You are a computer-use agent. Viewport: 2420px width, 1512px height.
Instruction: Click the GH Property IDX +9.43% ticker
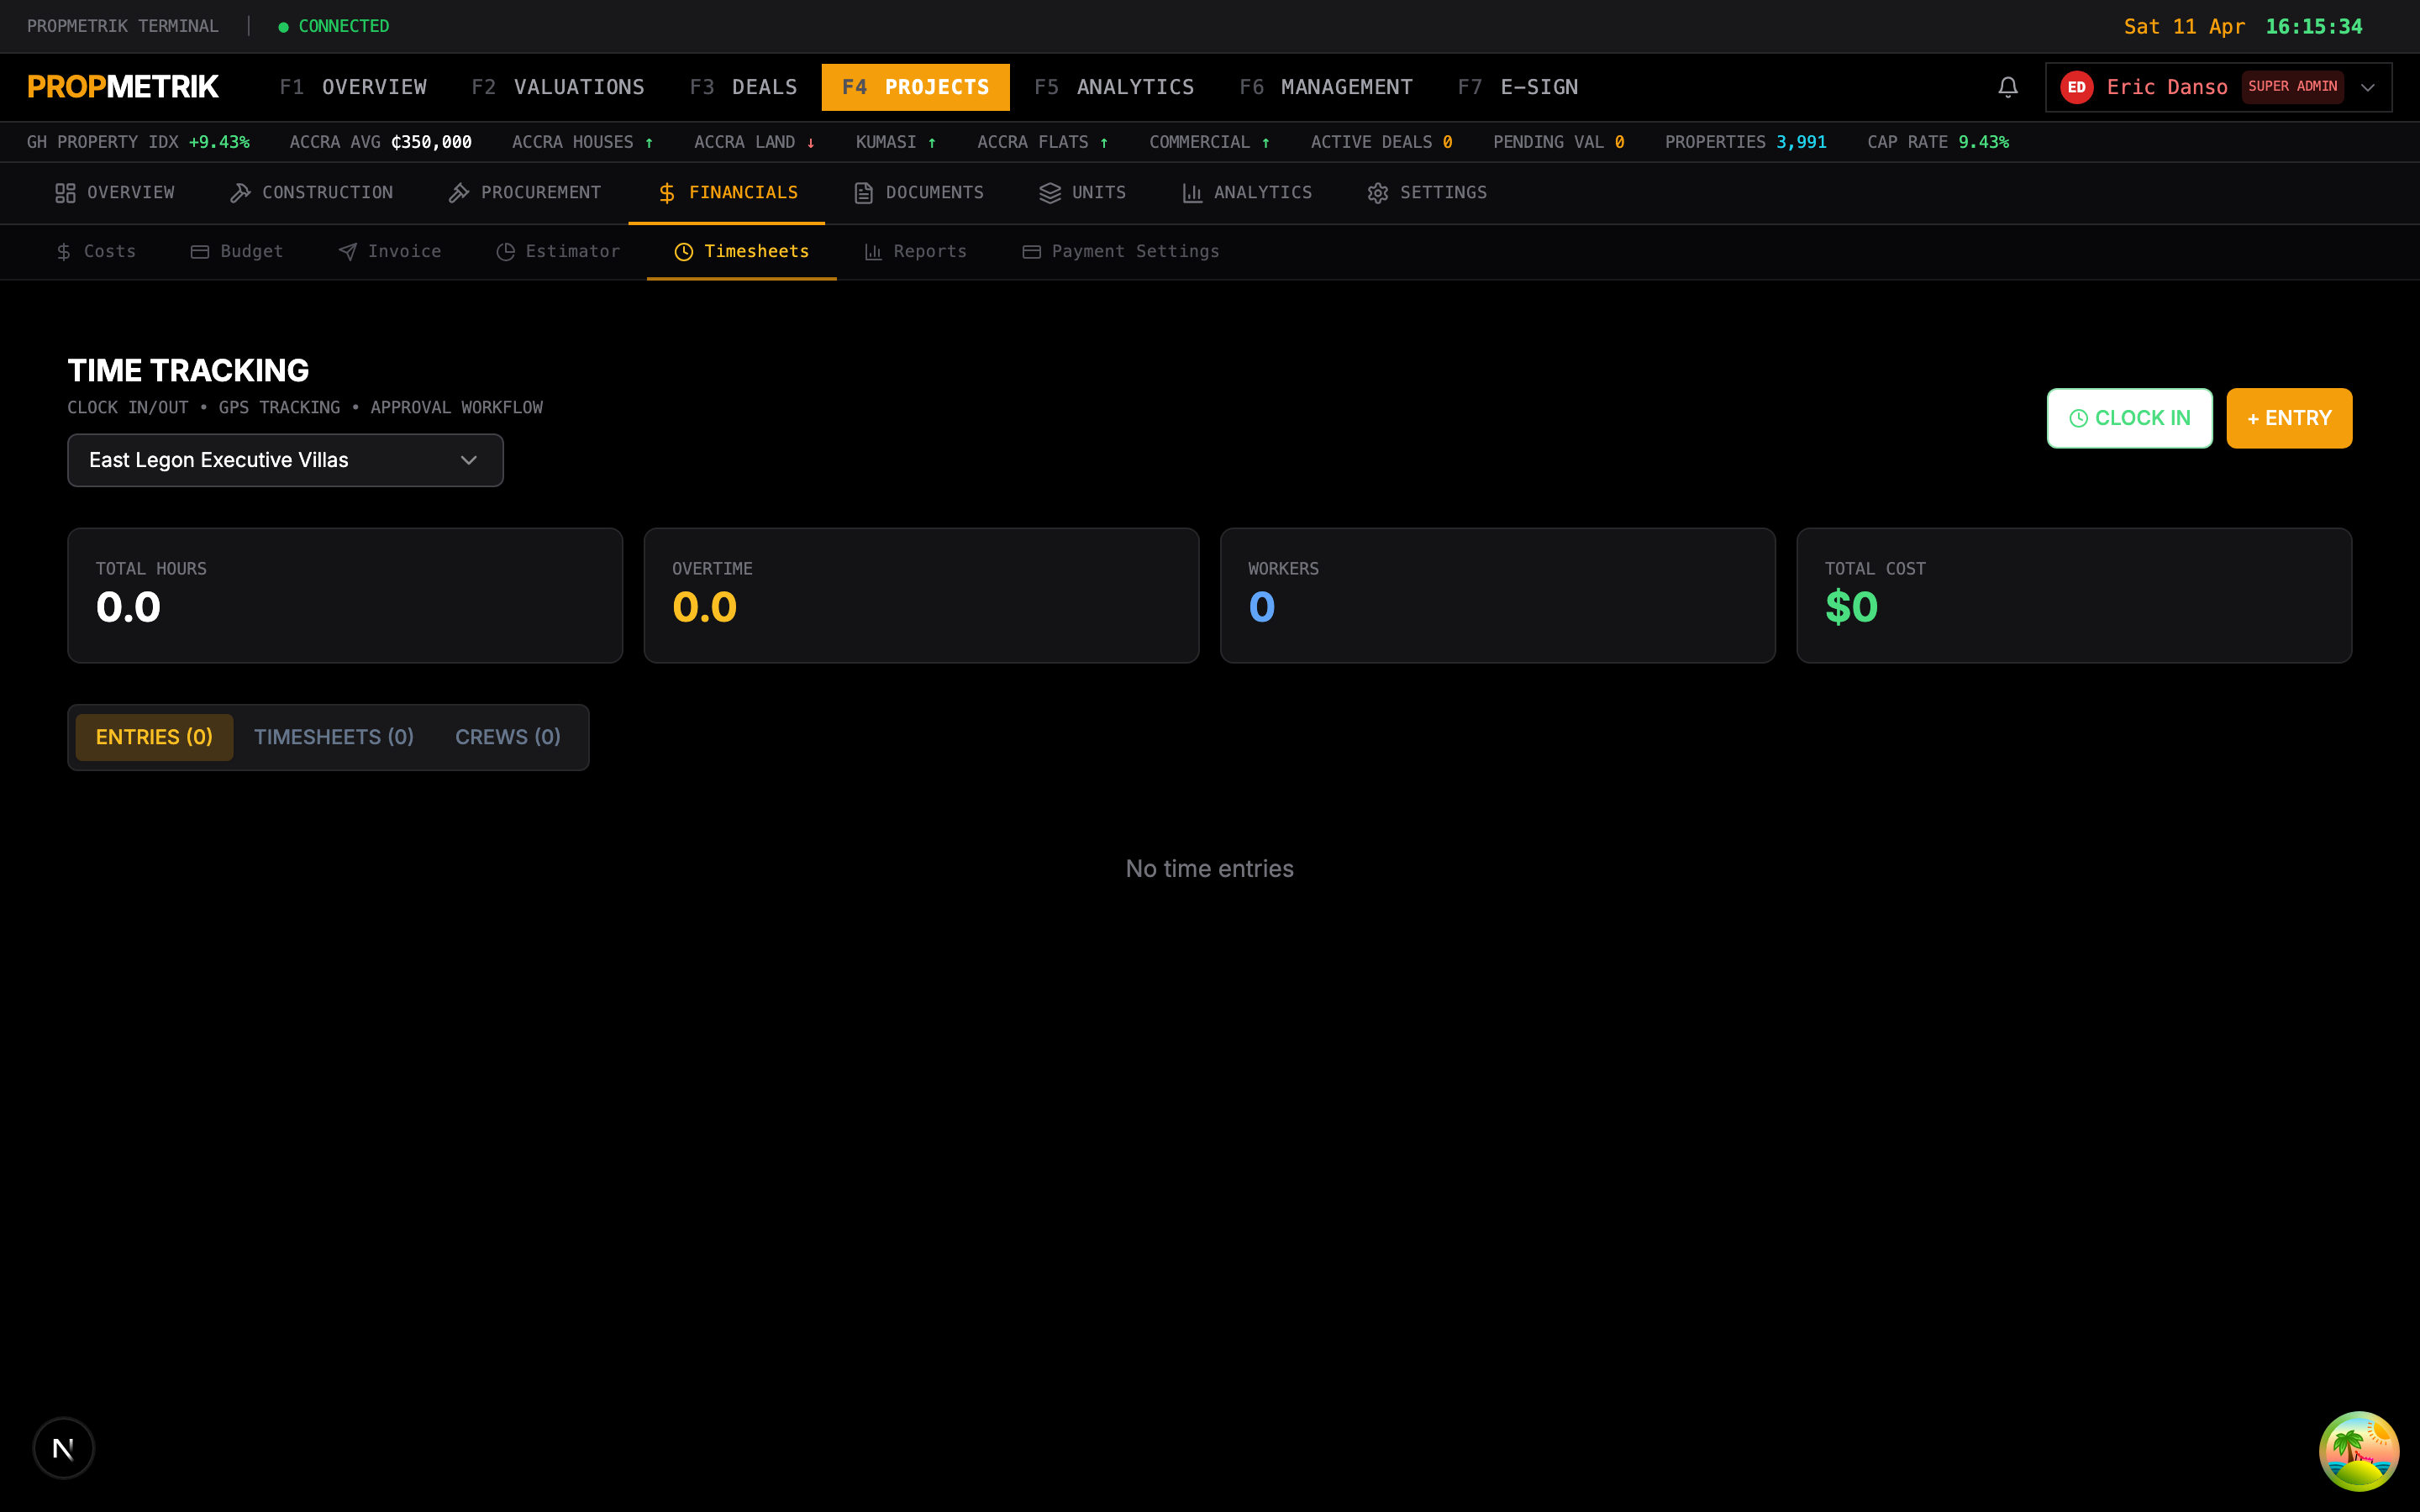click(138, 142)
